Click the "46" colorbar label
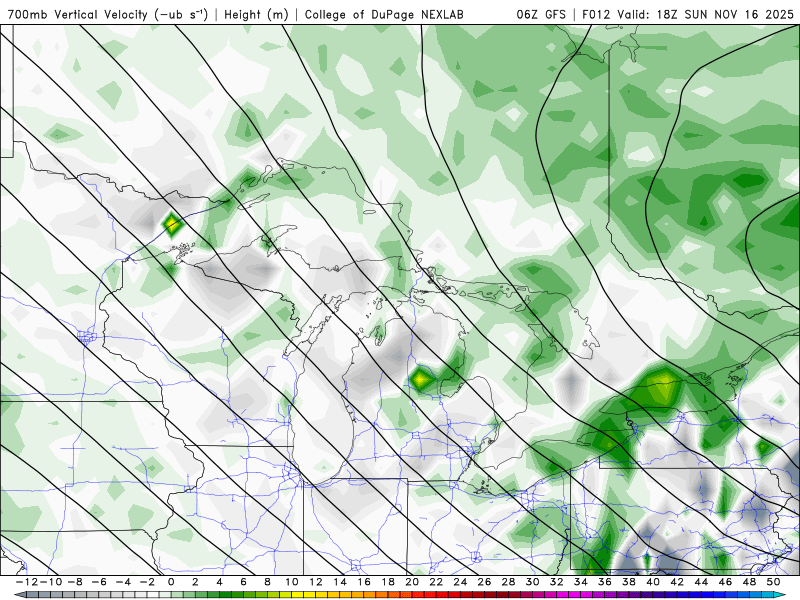 (x=726, y=582)
